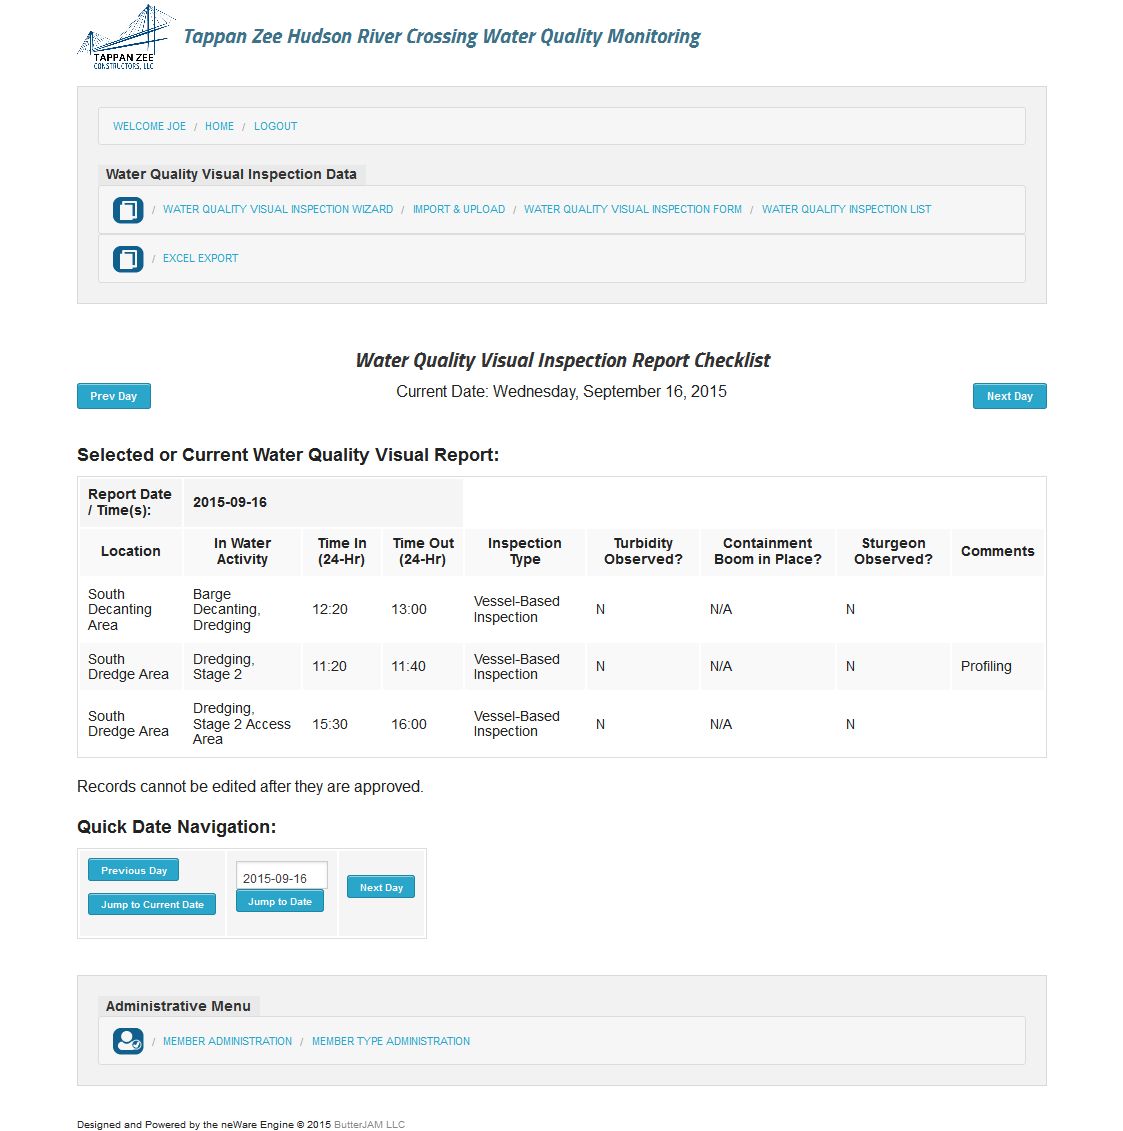Click Previous Day in Quick Date Navigation
This screenshot has width=1123, height=1131.
tap(134, 870)
